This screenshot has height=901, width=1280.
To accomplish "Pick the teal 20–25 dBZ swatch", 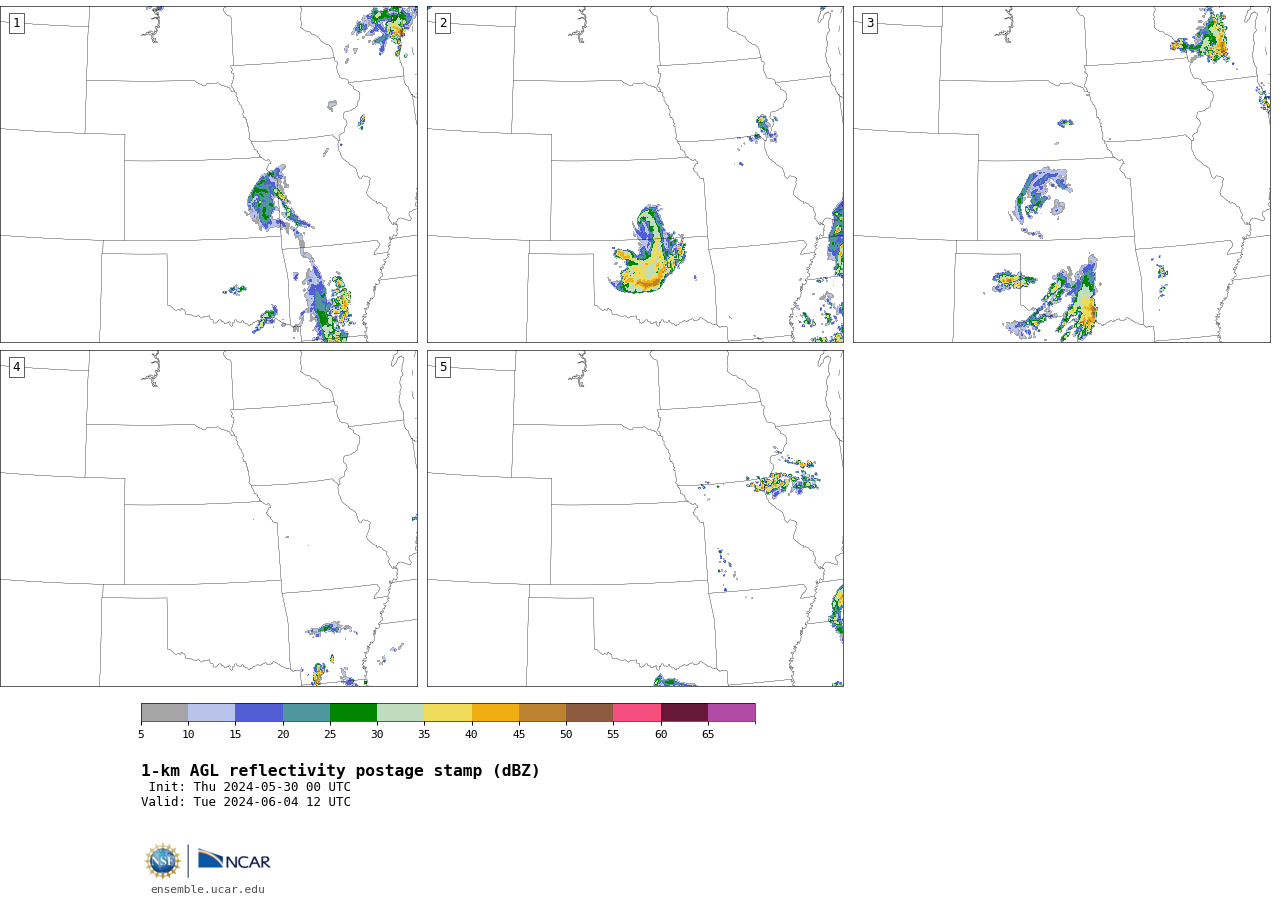I will coord(306,712).
